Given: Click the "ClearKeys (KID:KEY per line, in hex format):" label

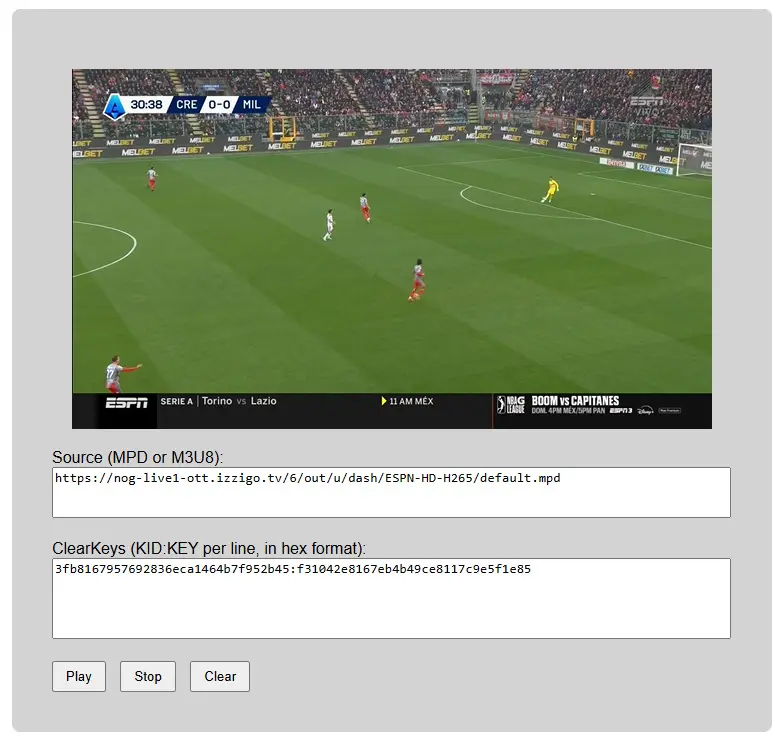Looking at the screenshot, I should tap(209, 548).
